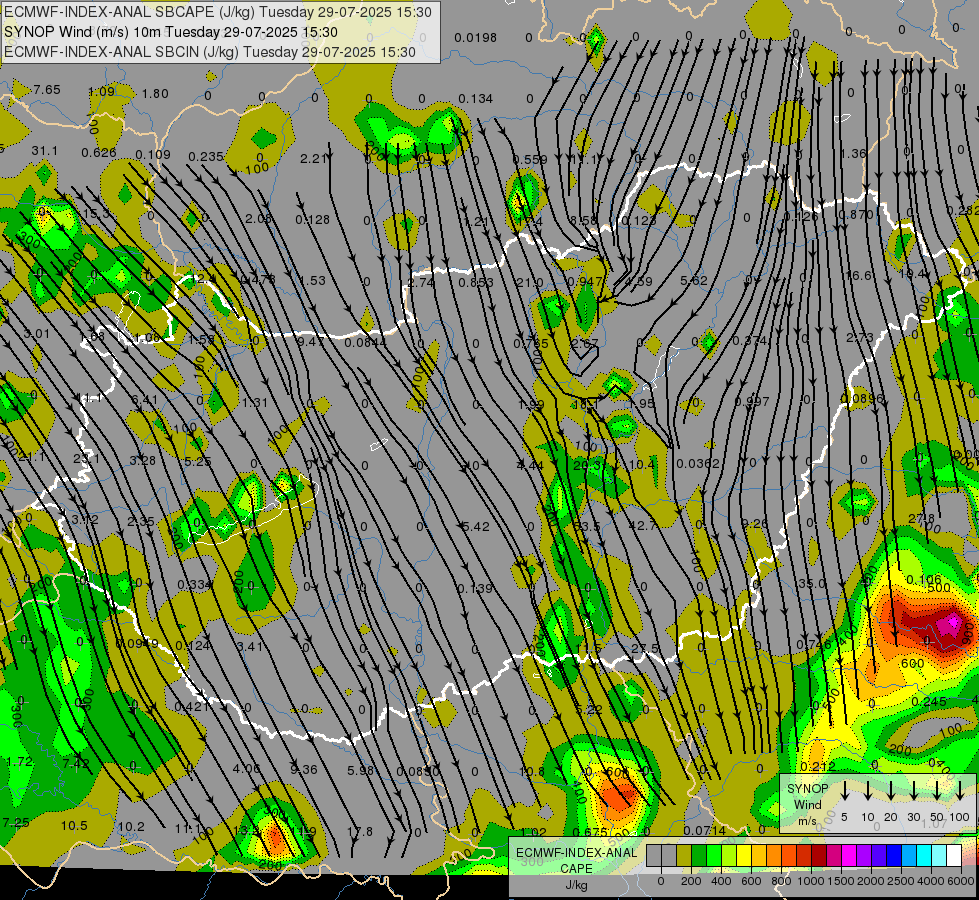Click the map value '0.245'
This screenshot has height=900, width=979.
(x=928, y=701)
